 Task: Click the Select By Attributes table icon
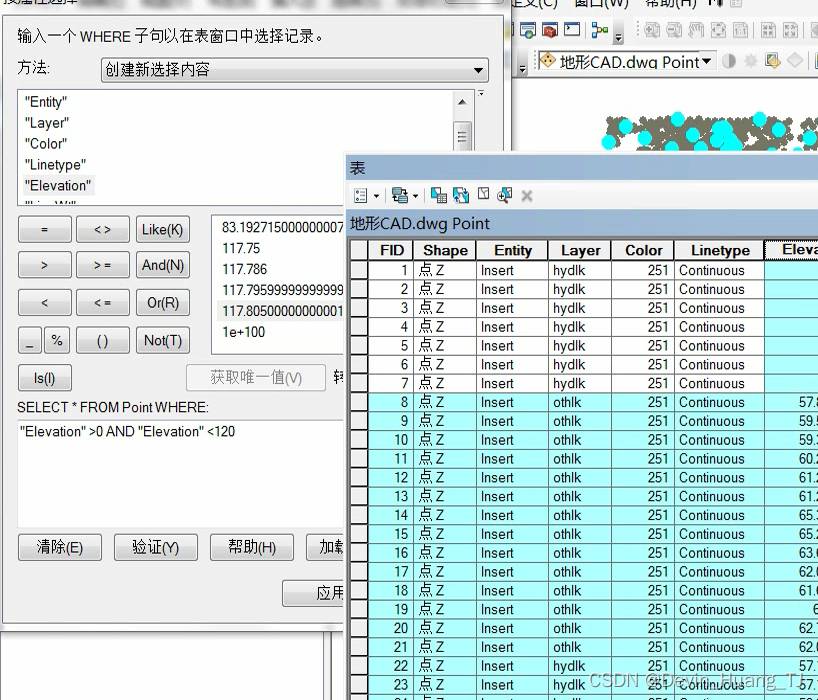439,195
